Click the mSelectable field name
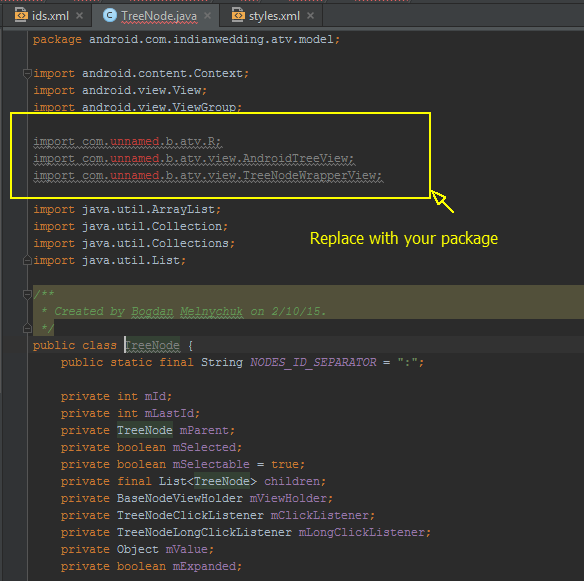The height and width of the screenshot is (581, 584). 211,464
